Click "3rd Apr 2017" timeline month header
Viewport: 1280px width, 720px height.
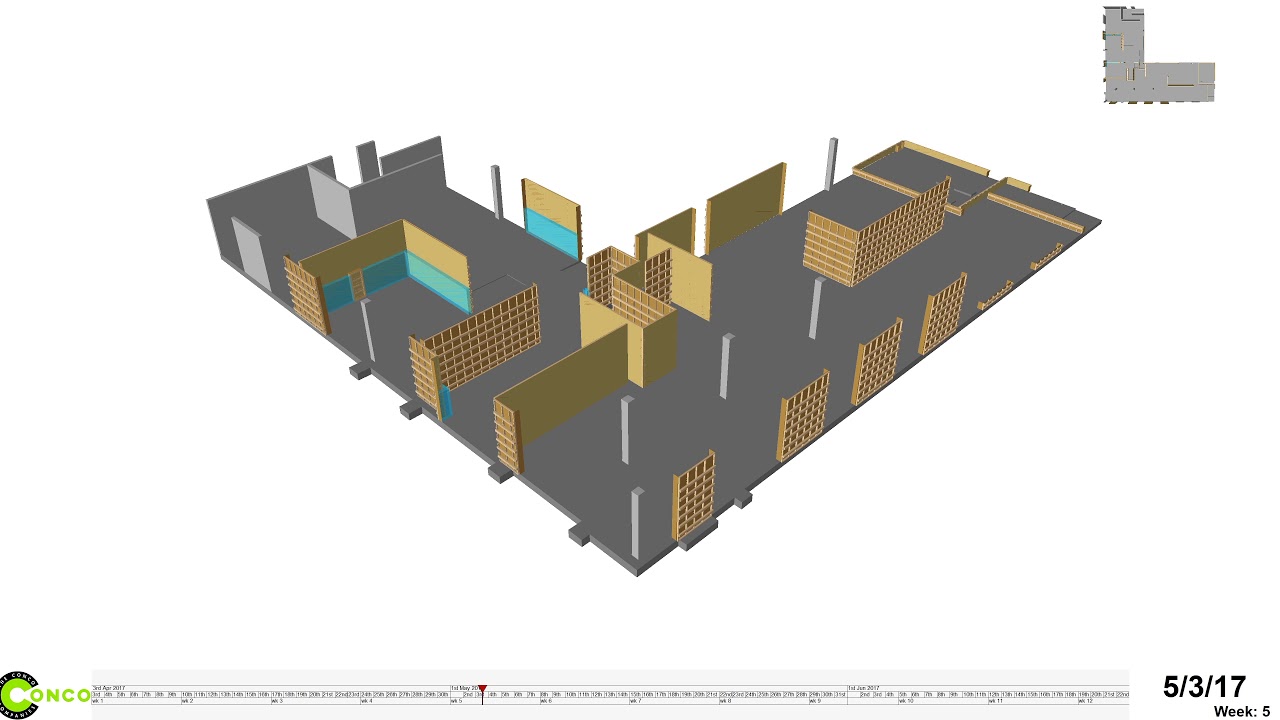tap(109, 688)
